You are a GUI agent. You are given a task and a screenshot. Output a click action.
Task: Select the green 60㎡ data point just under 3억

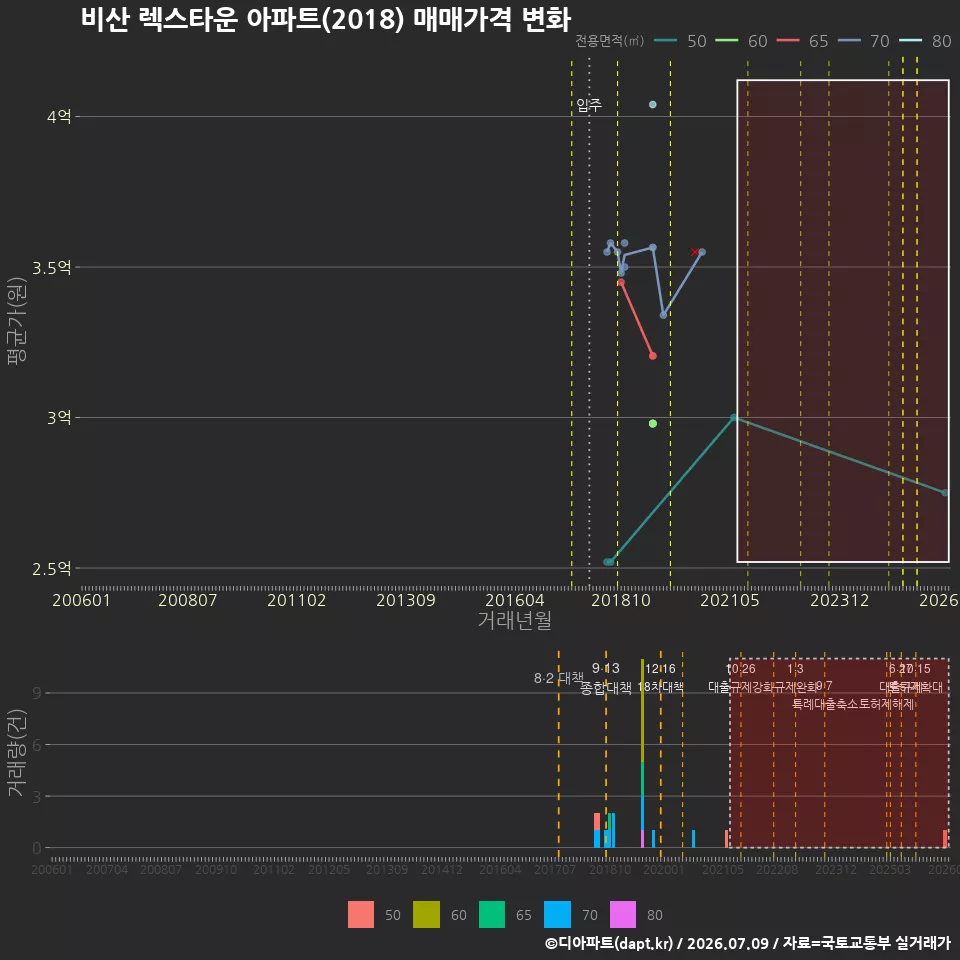pyautogui.click(x=653, y=424)
